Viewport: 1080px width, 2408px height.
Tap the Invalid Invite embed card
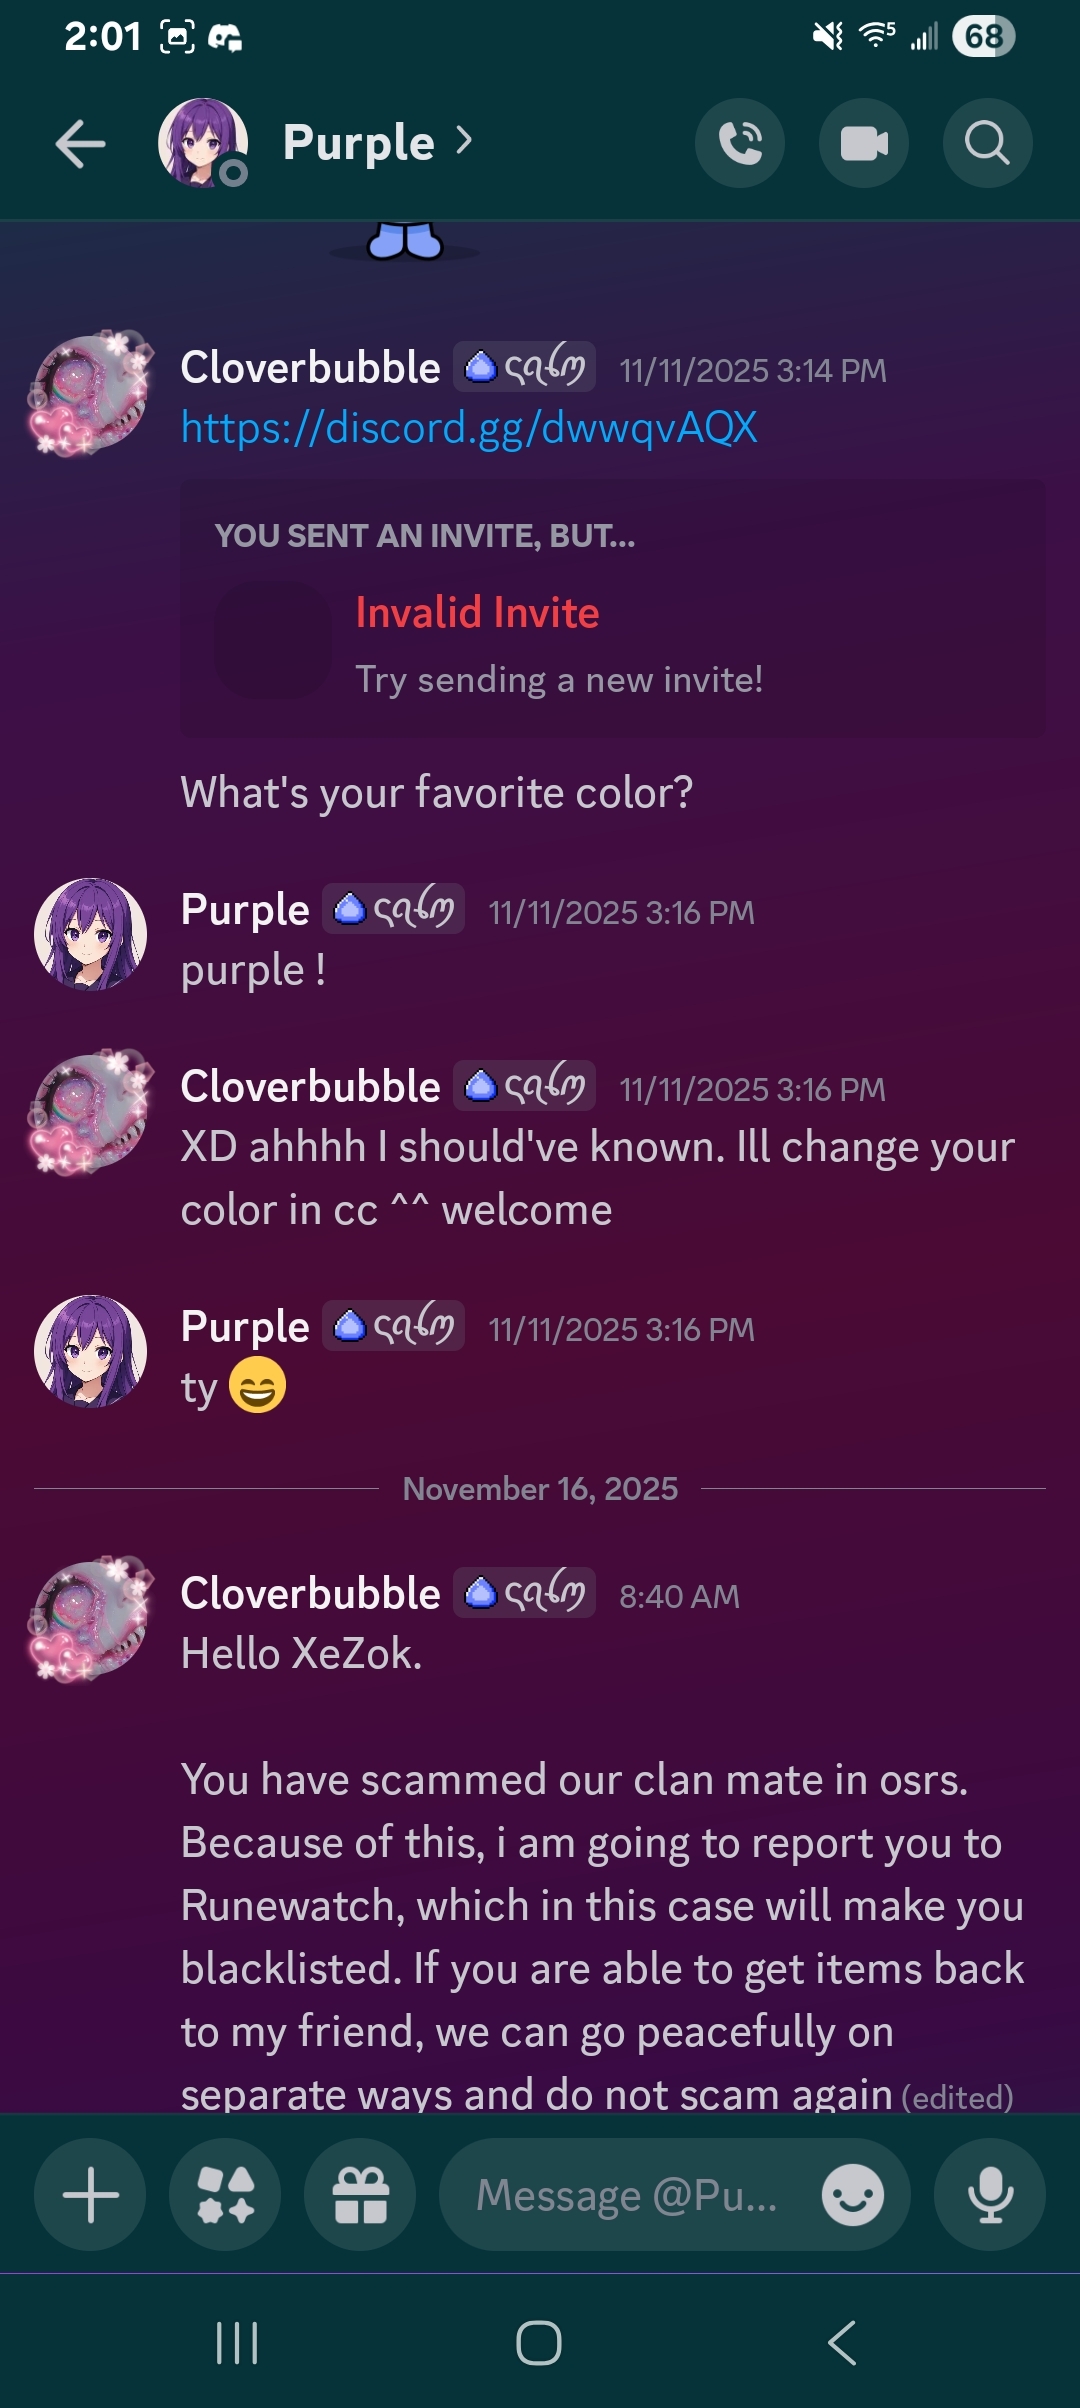[612, 608]
